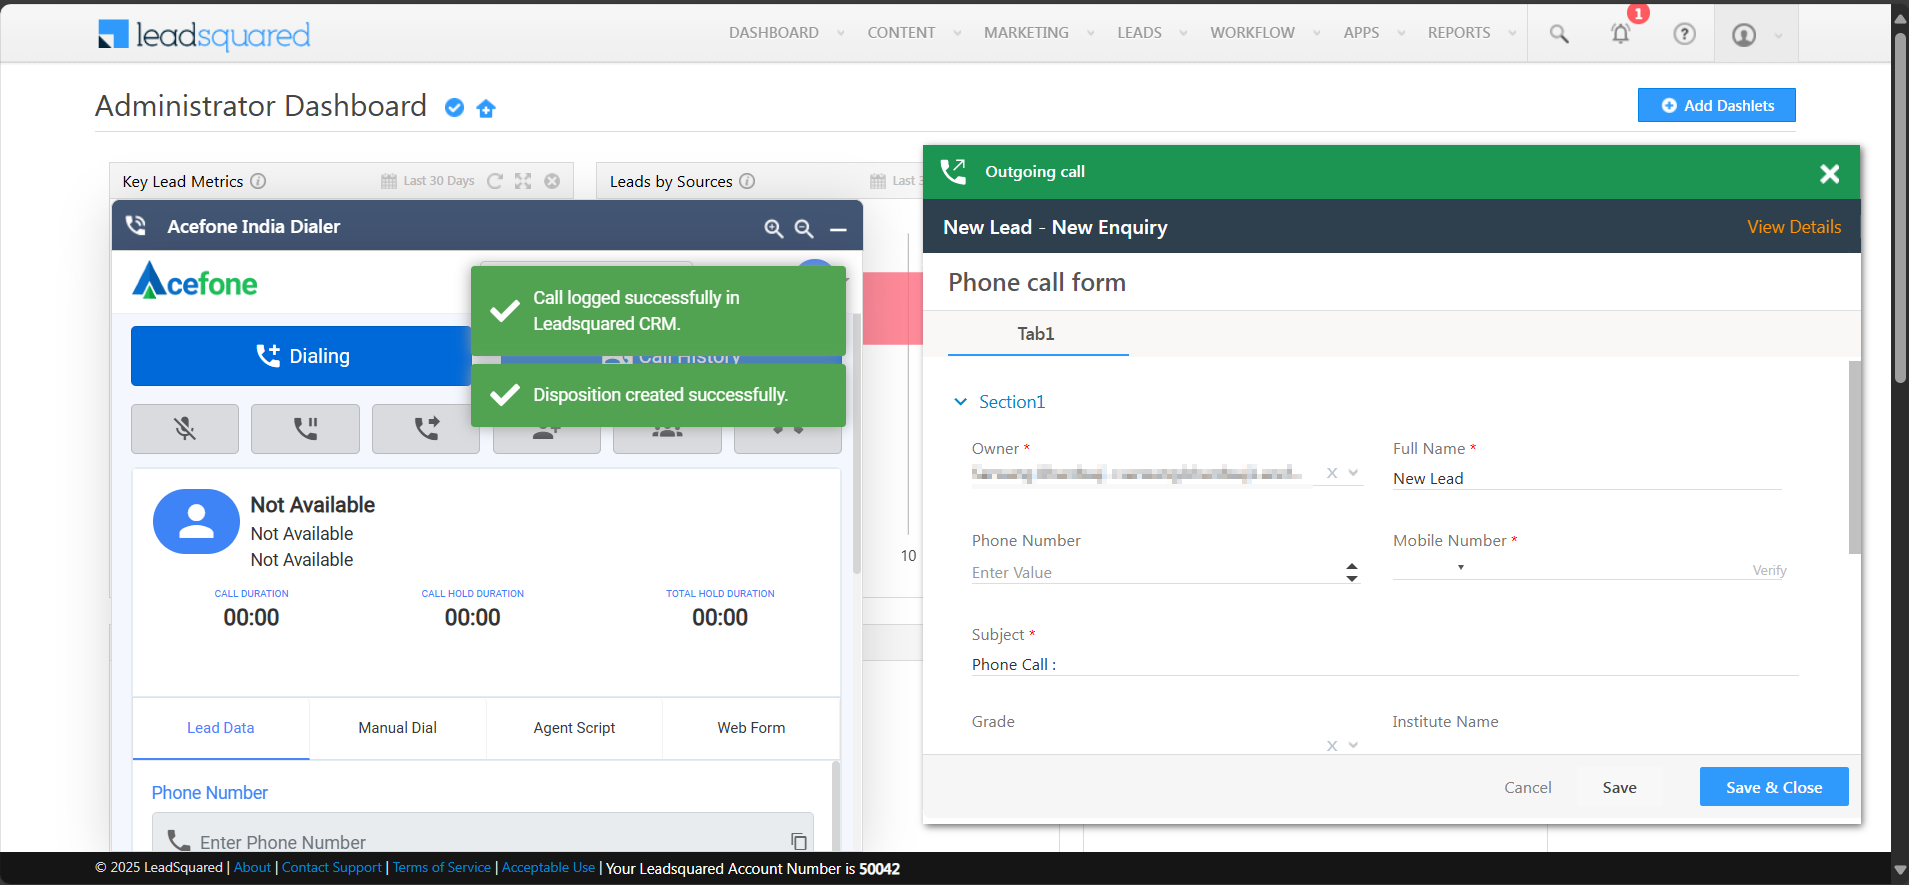Collapse Section1 in the phone call form
This screenshot has height=885, width=1909.
(x=960, y=402)
